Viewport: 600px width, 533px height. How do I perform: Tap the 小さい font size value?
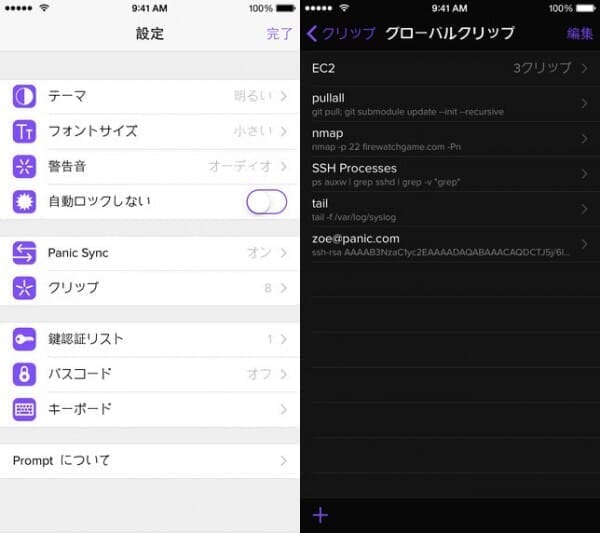point(253,131)
